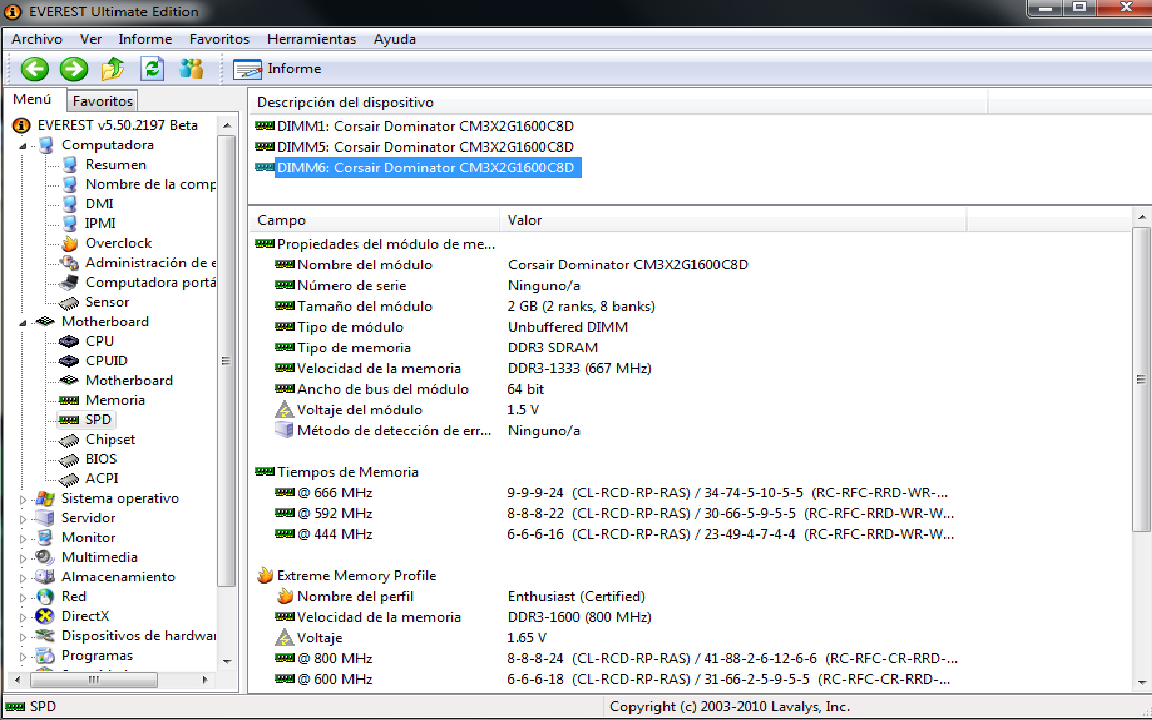The width and height of the screenshot is (1152, 720).
Task: Click the Voltaje del módulo warning icon
Action: tap(284, 410)
